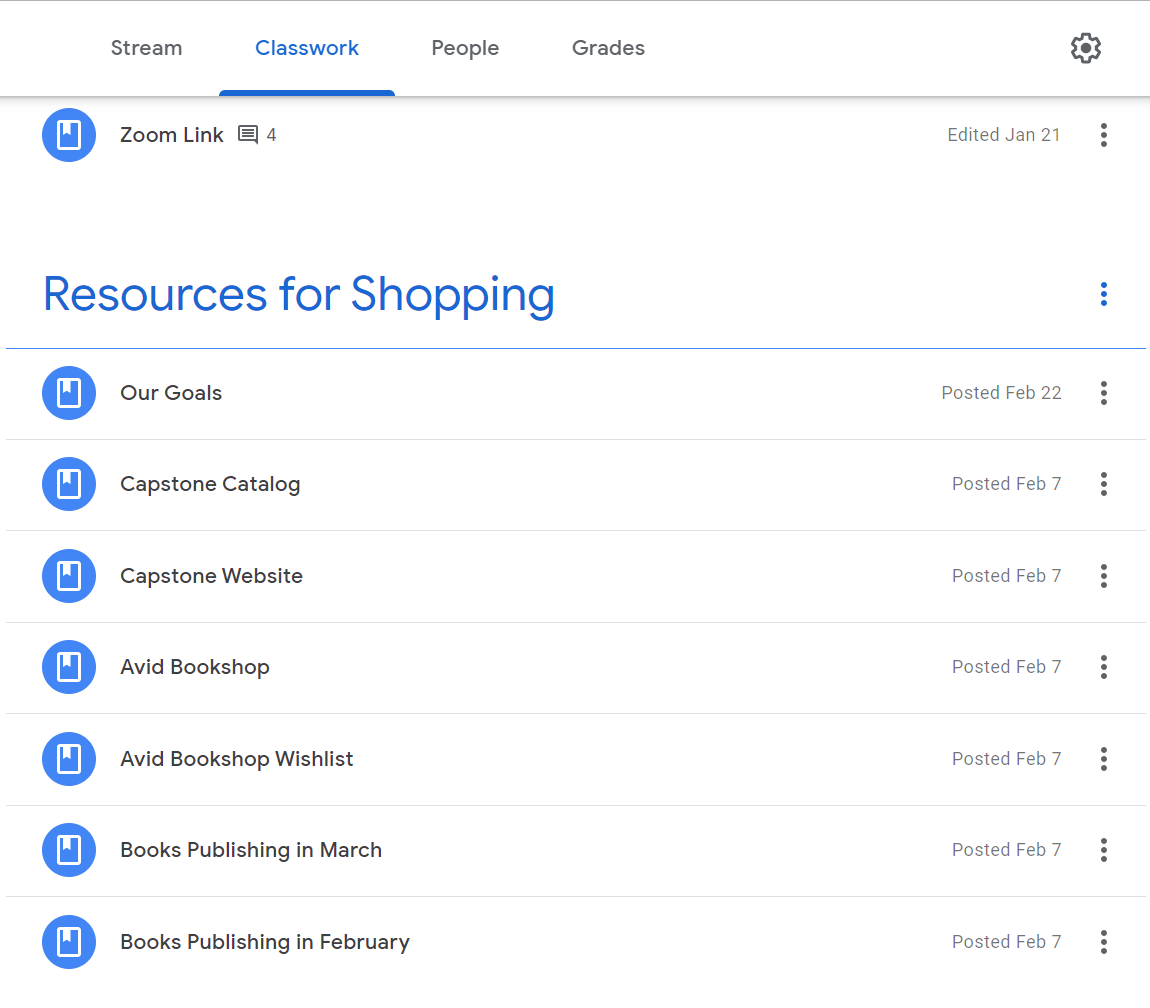This screenshot has height=1008, width=1150.
Task: Select the Classwork tab
Action: 307,48
